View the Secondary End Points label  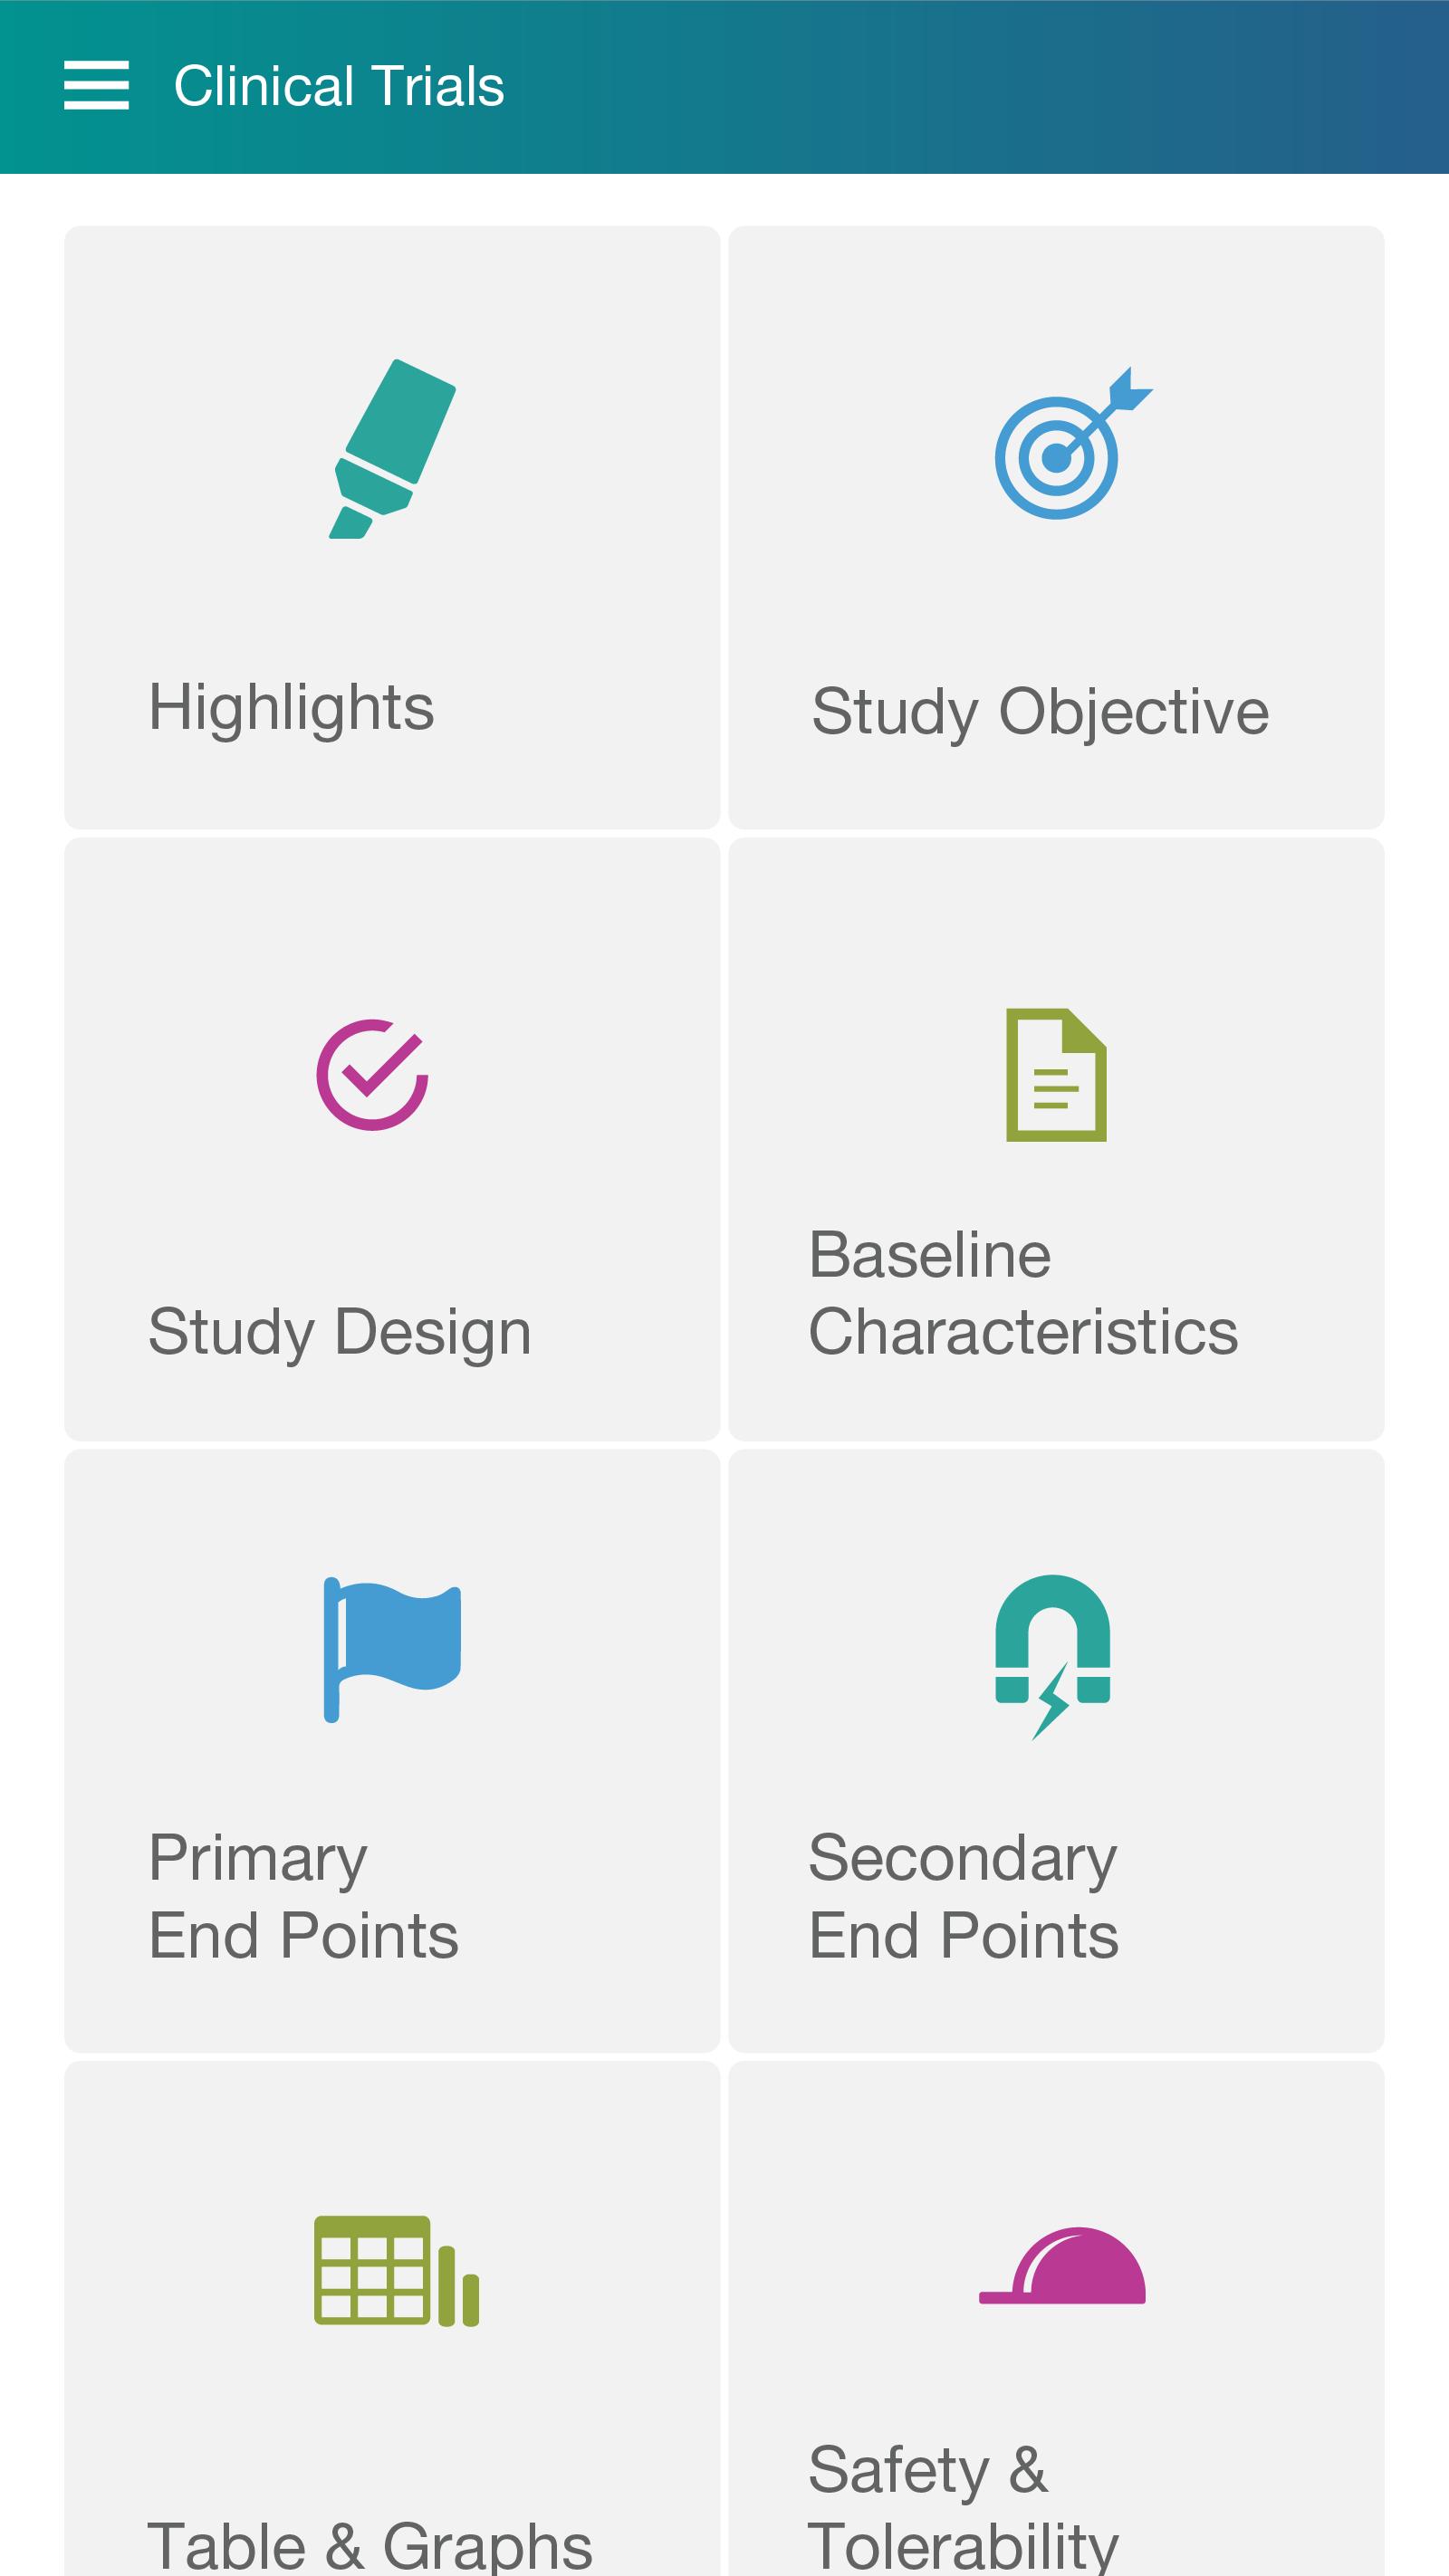(963, 1896)
